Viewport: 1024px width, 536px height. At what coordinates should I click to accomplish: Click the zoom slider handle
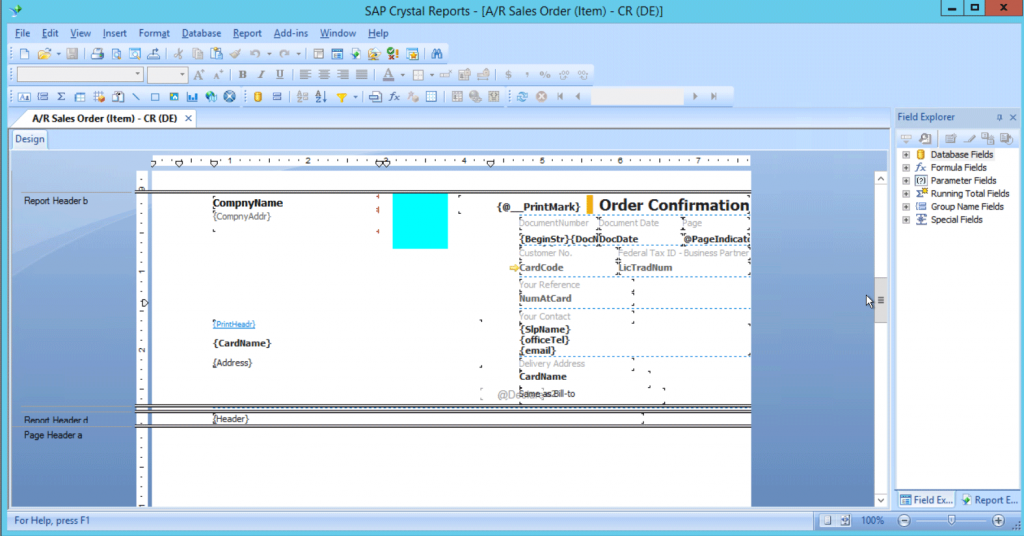[x=952, y=520]
